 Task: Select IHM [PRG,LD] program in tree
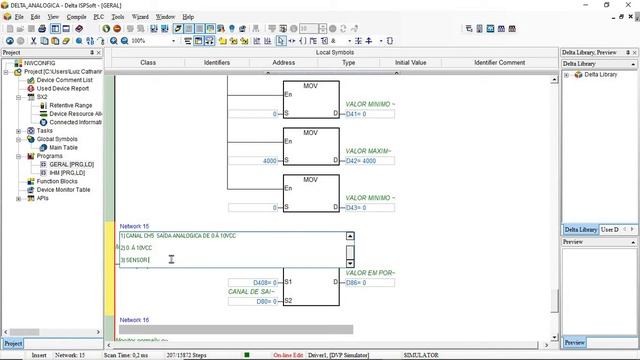[67, 173]
